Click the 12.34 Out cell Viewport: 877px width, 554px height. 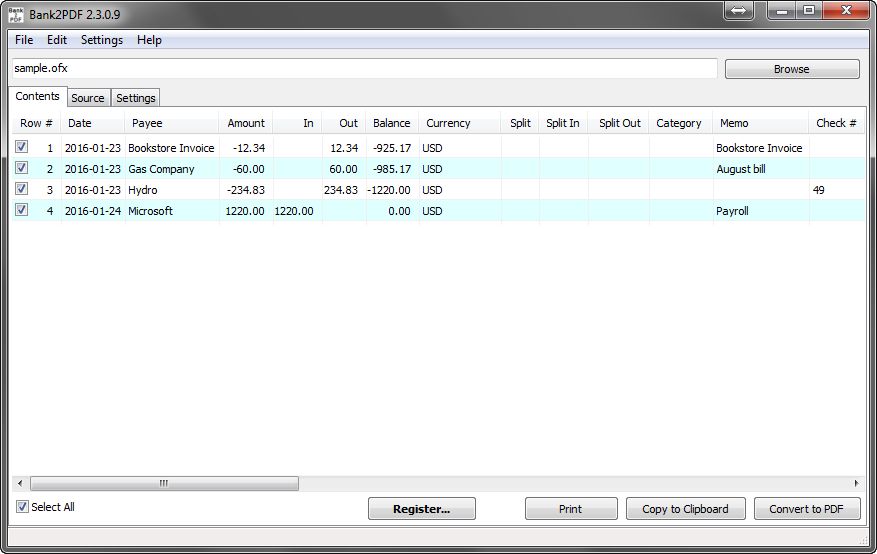[344, 148]
